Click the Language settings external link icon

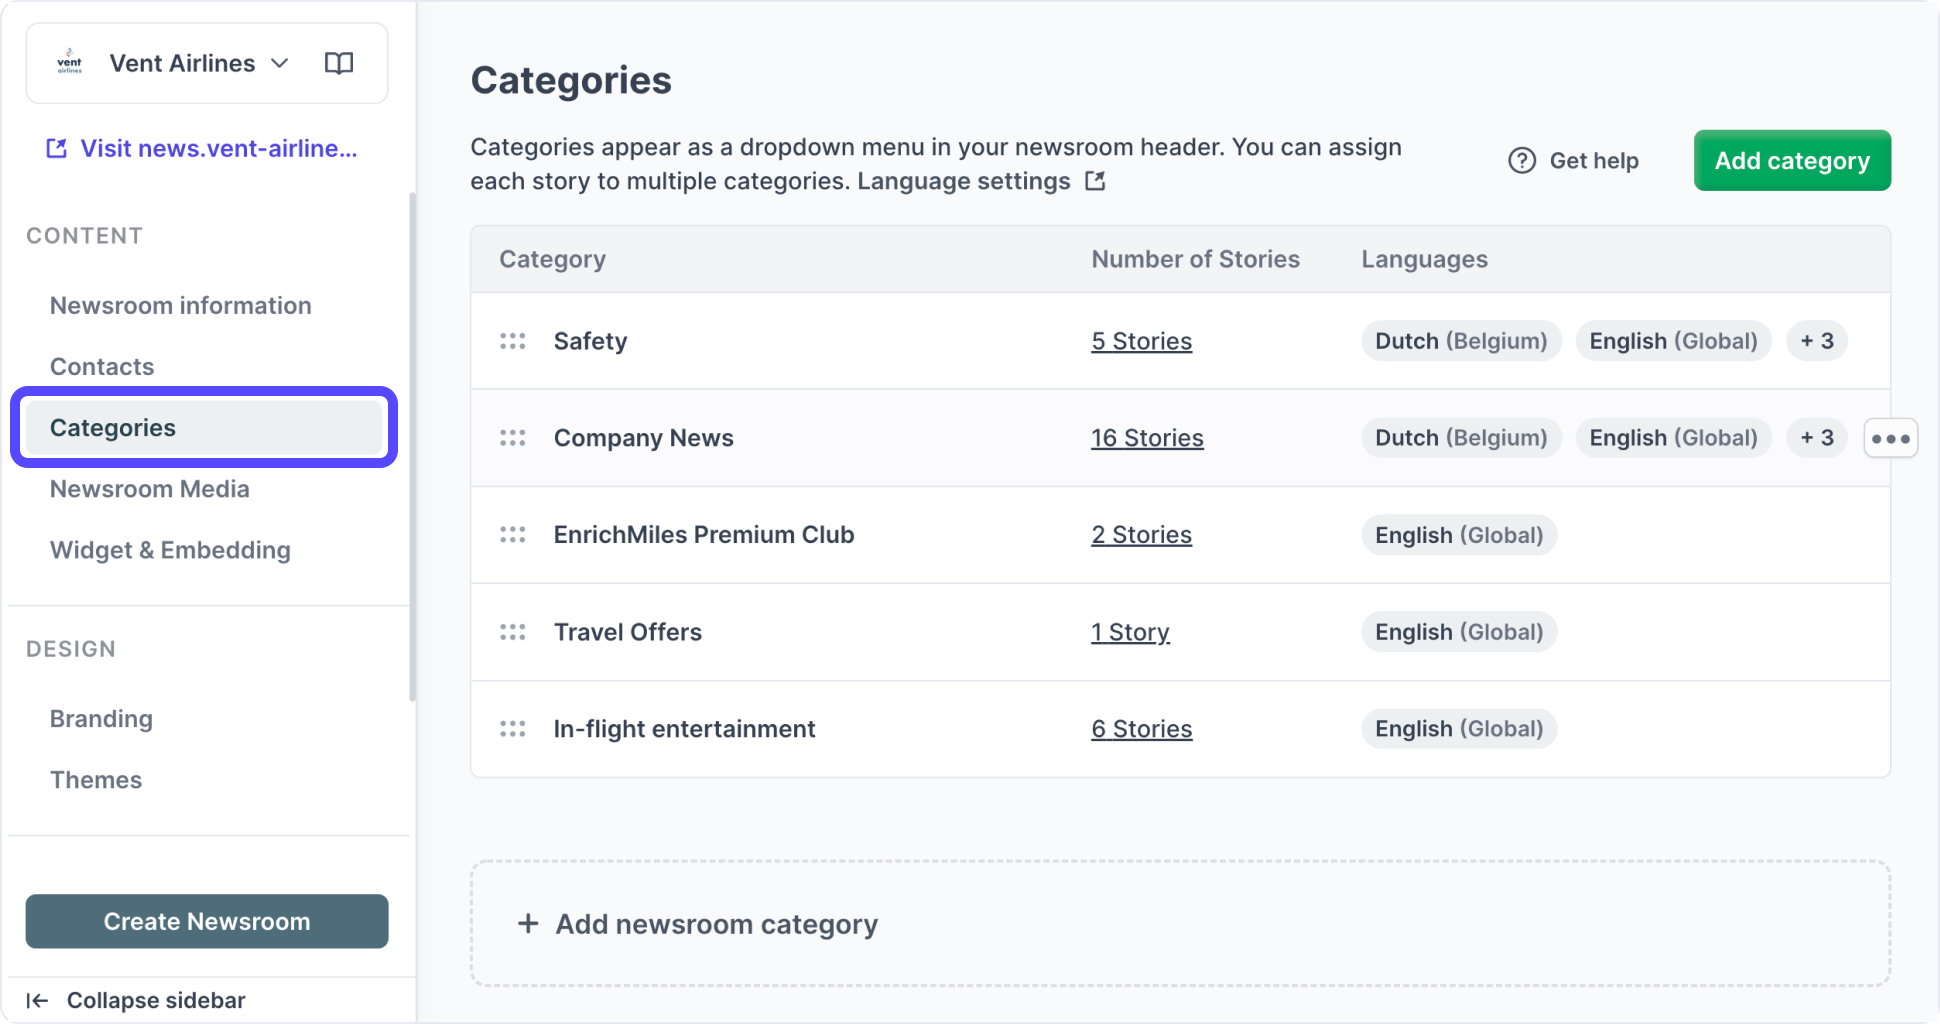click(1096, 181)
